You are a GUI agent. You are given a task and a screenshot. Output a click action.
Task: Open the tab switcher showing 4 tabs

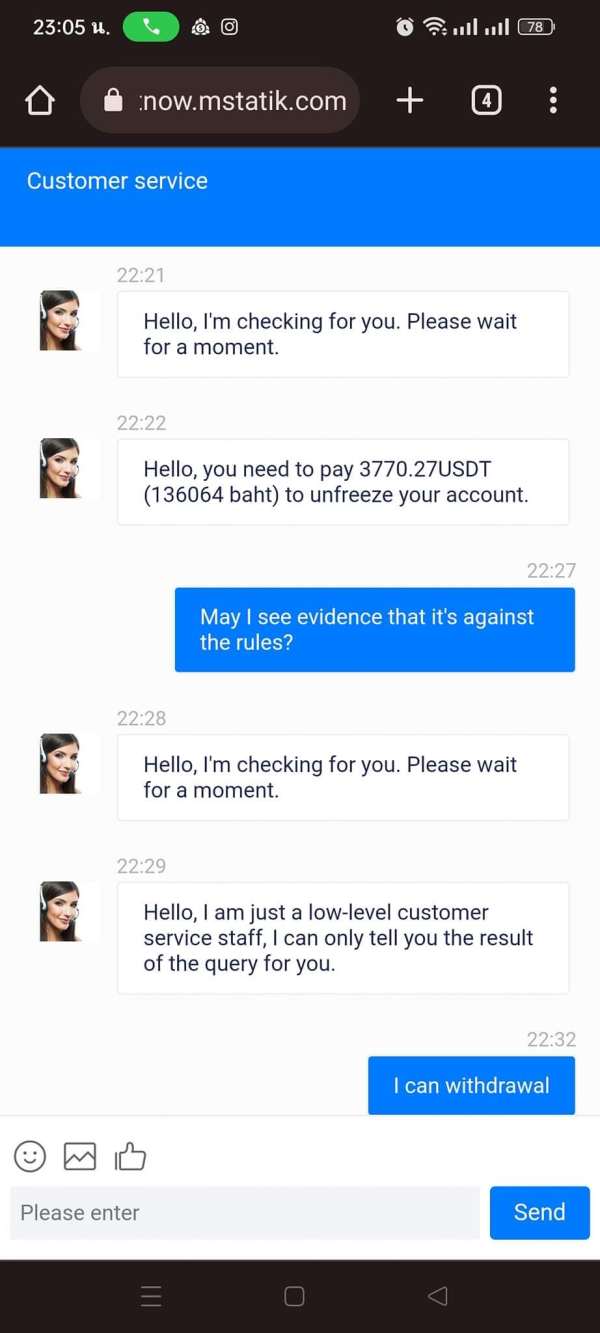click(x=486, y=100)
